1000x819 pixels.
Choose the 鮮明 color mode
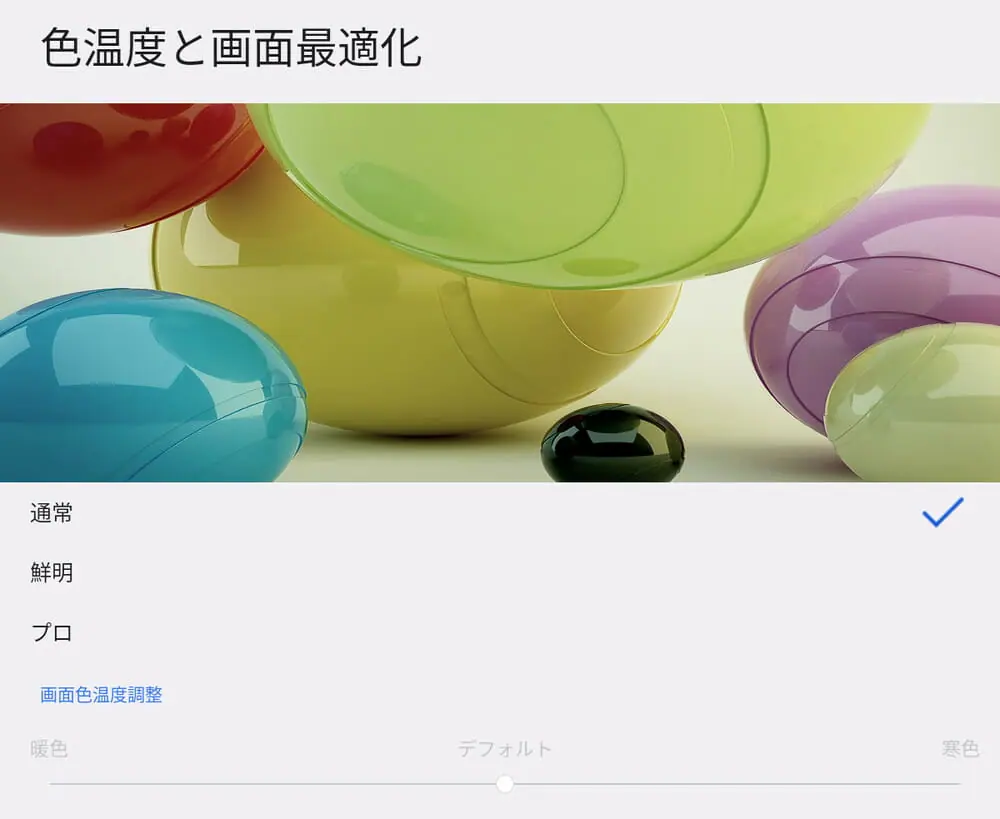500,572
